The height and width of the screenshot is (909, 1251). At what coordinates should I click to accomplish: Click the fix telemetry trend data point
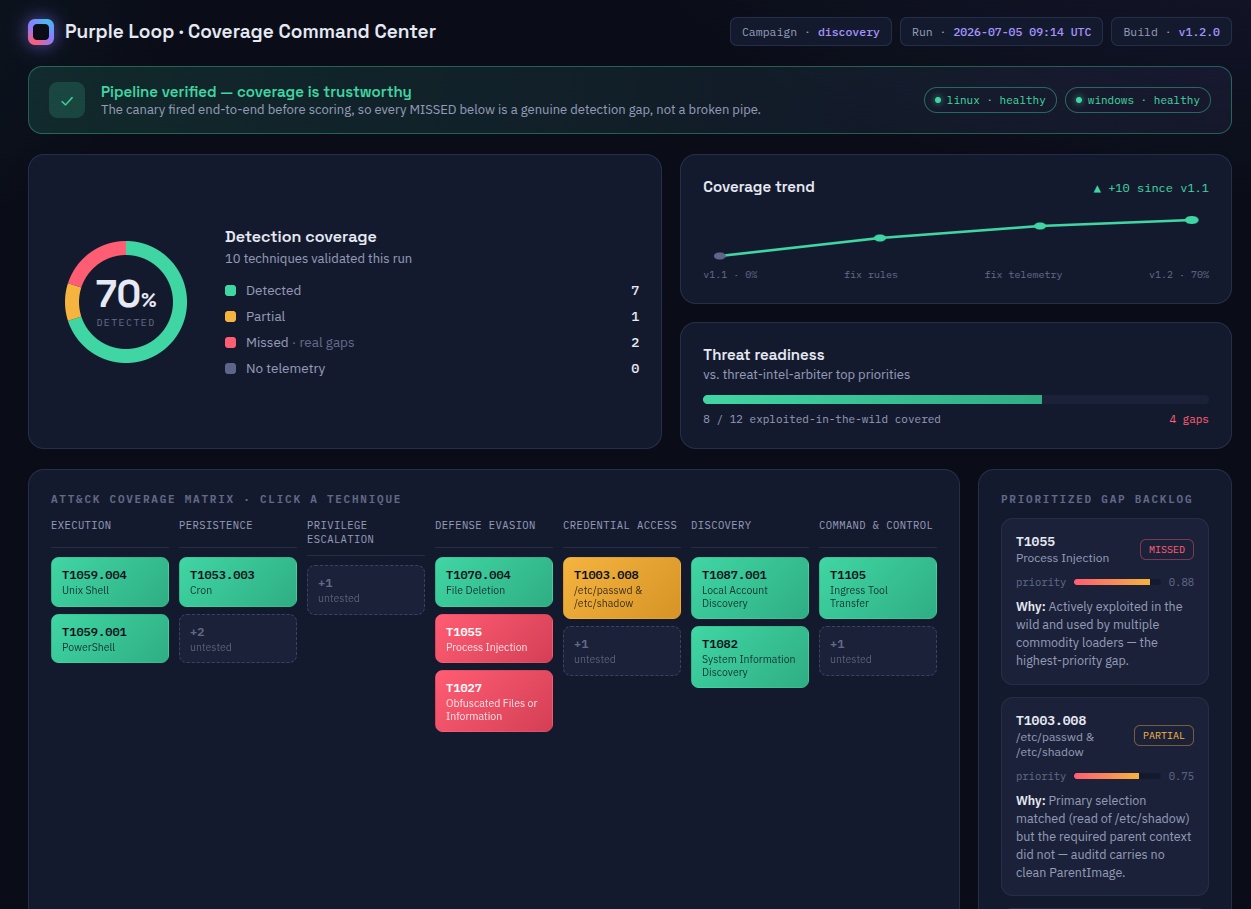pyautogui.click(x=1040, y=226)
